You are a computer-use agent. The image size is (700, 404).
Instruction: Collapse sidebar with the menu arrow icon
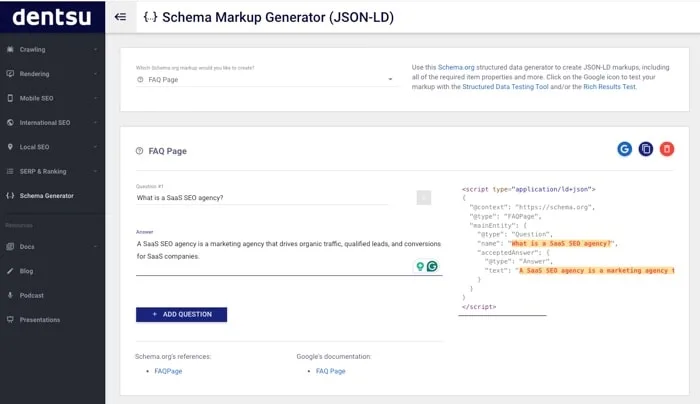[120, 17]
